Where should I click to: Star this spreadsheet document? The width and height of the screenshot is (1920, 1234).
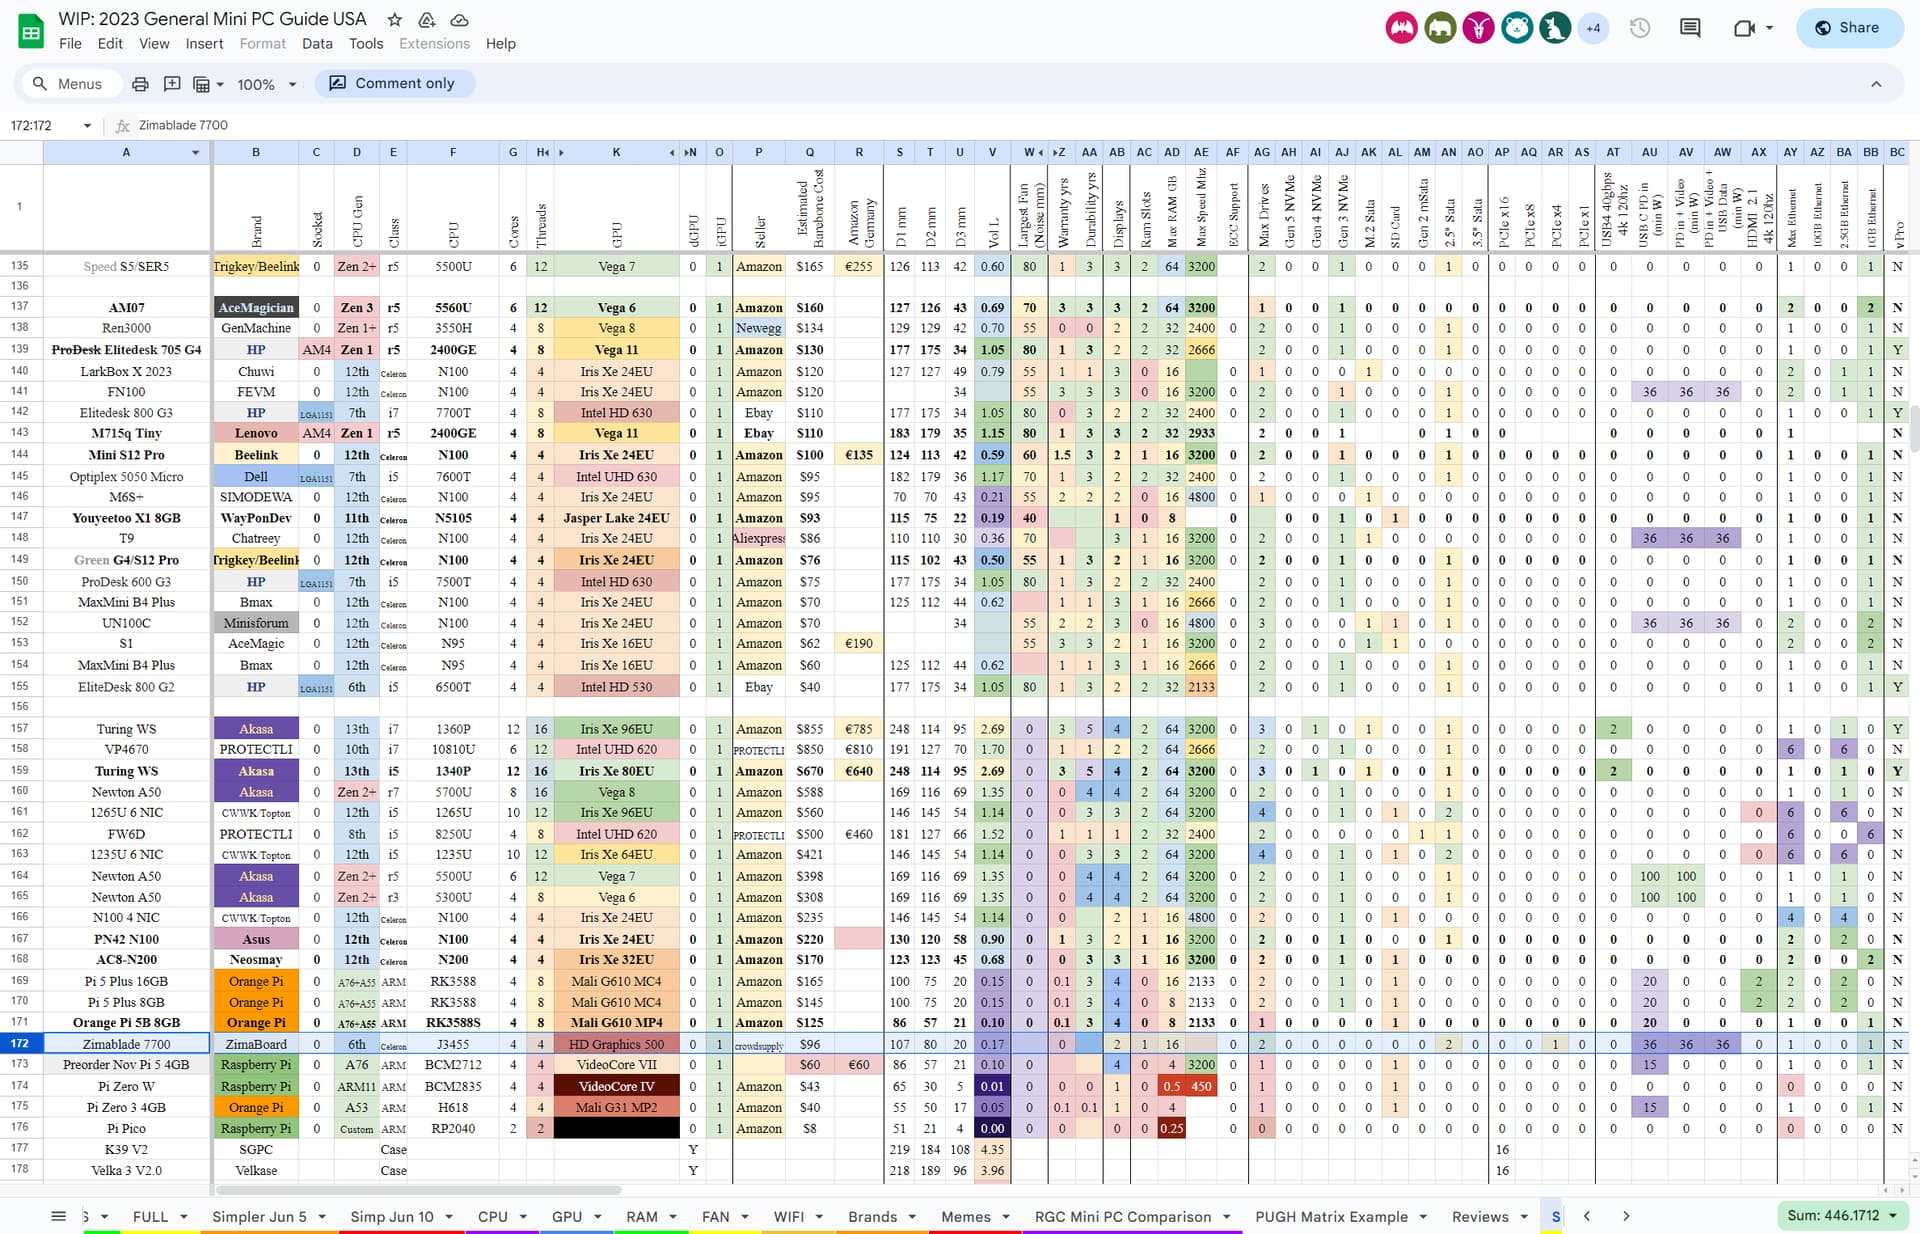tap(395, 20)
